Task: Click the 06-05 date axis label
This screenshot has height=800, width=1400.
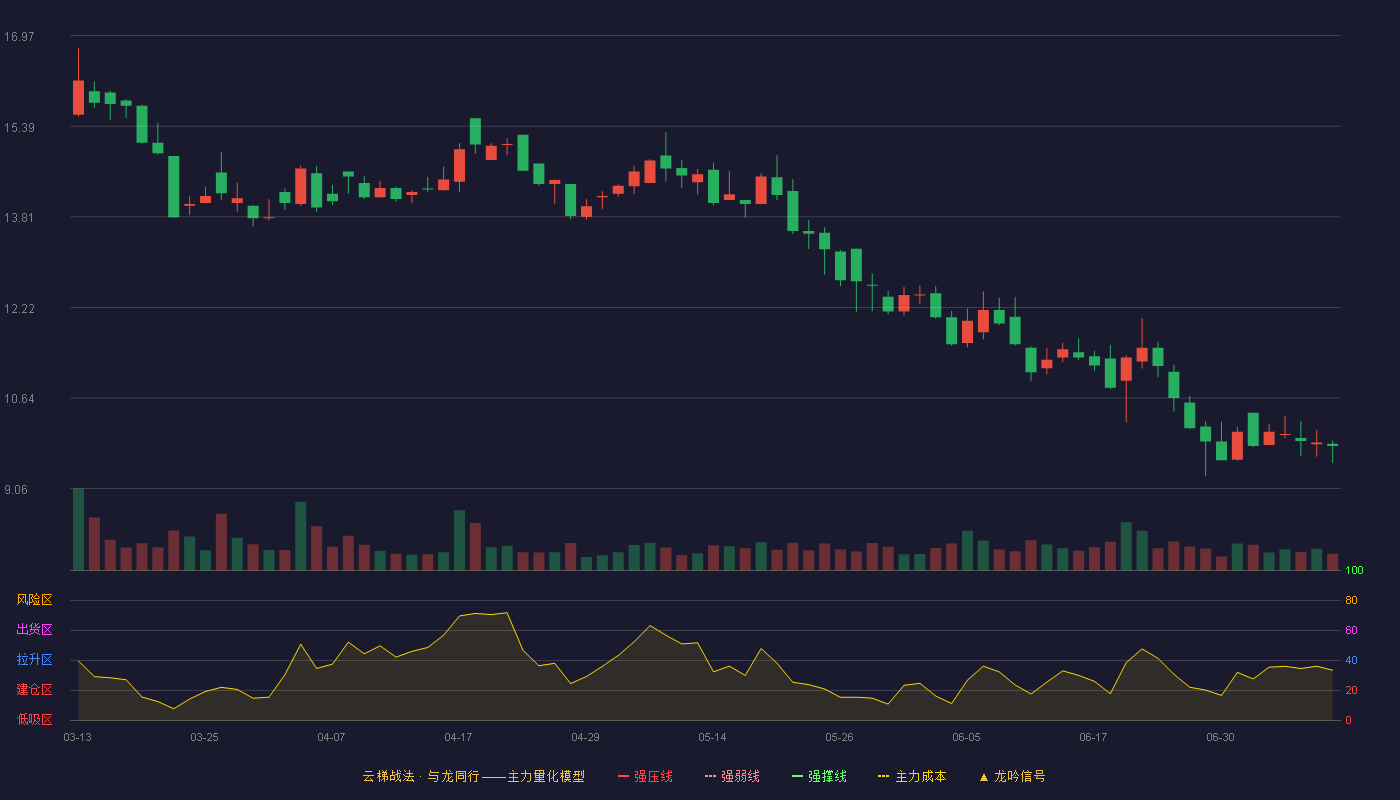Action: [966, 737]
